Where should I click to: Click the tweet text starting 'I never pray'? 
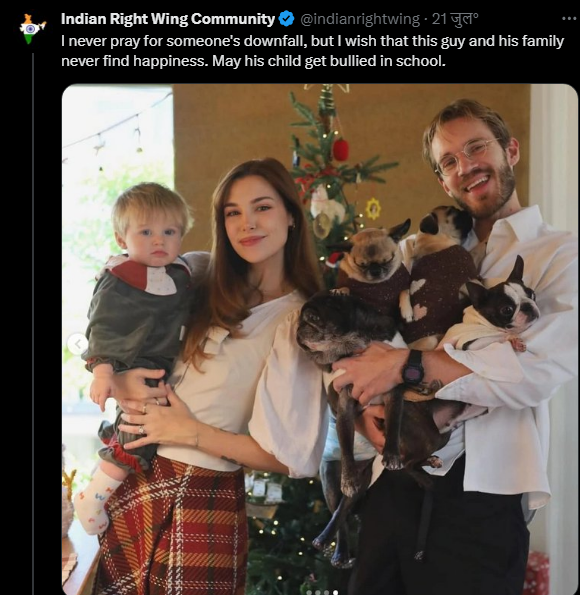click(312, 51)
